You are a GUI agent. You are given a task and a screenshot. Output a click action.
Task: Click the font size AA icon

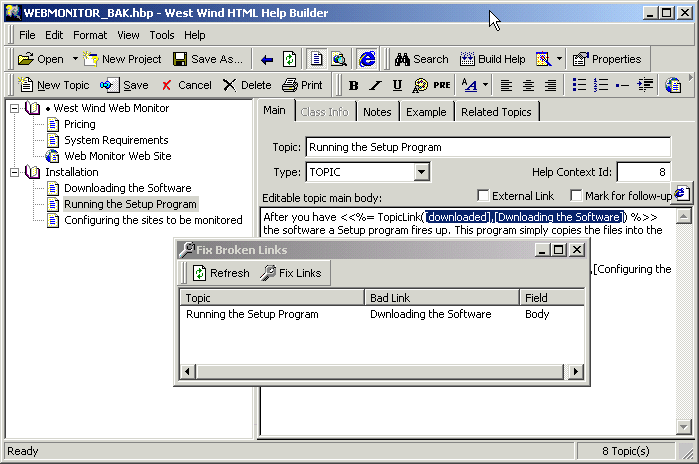click(x=469, y=85)
